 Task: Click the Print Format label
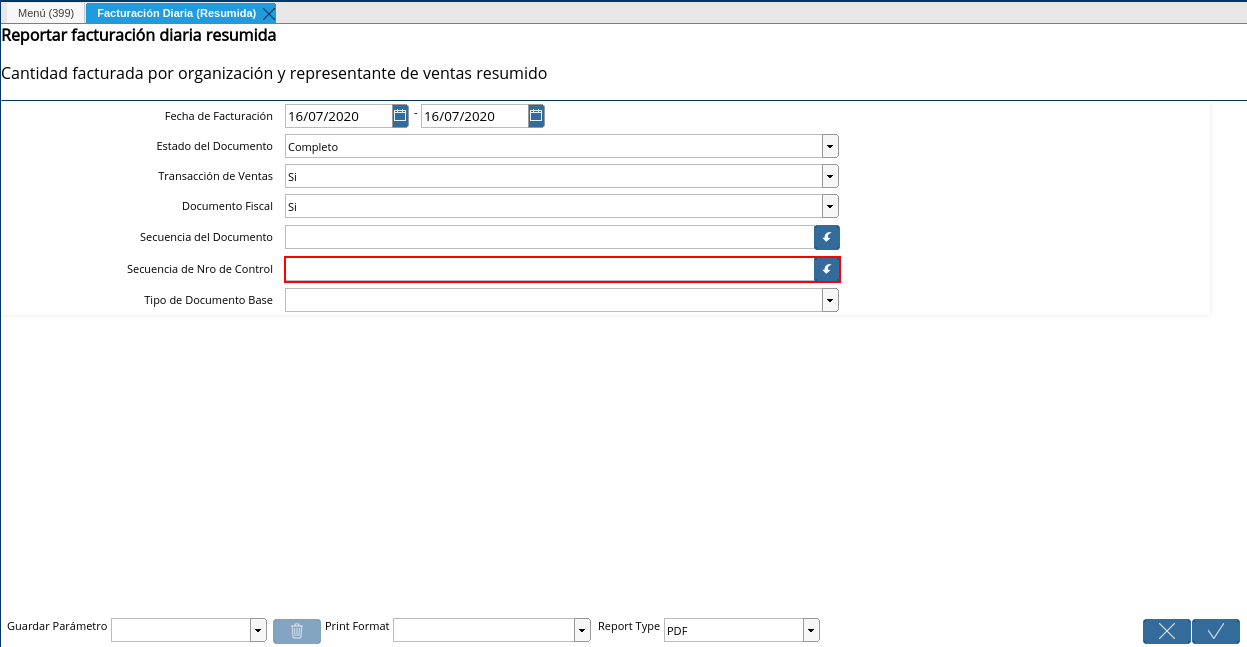click(x=357, y=627)
